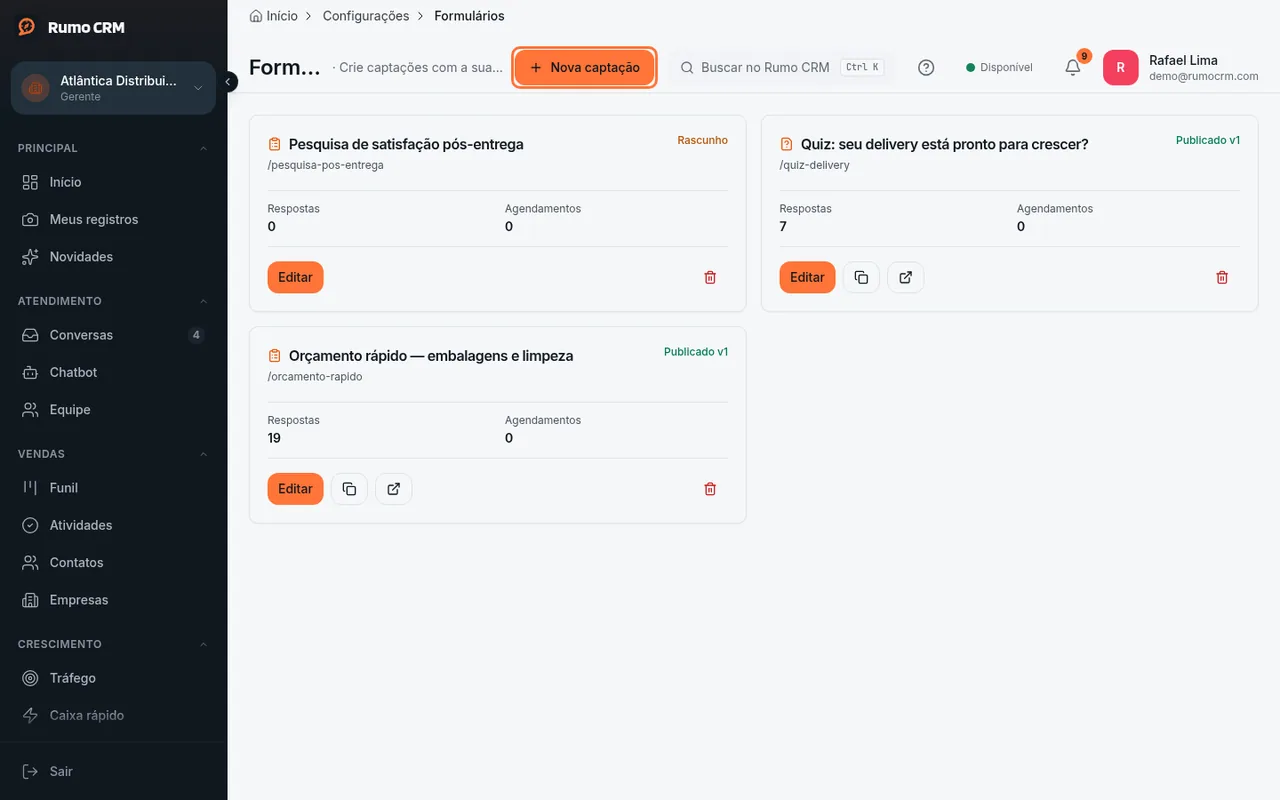Open Chatbot in the sidebar
This screenshot has width=1280, height=800.
pyautogui.click(x=113, y=372)
